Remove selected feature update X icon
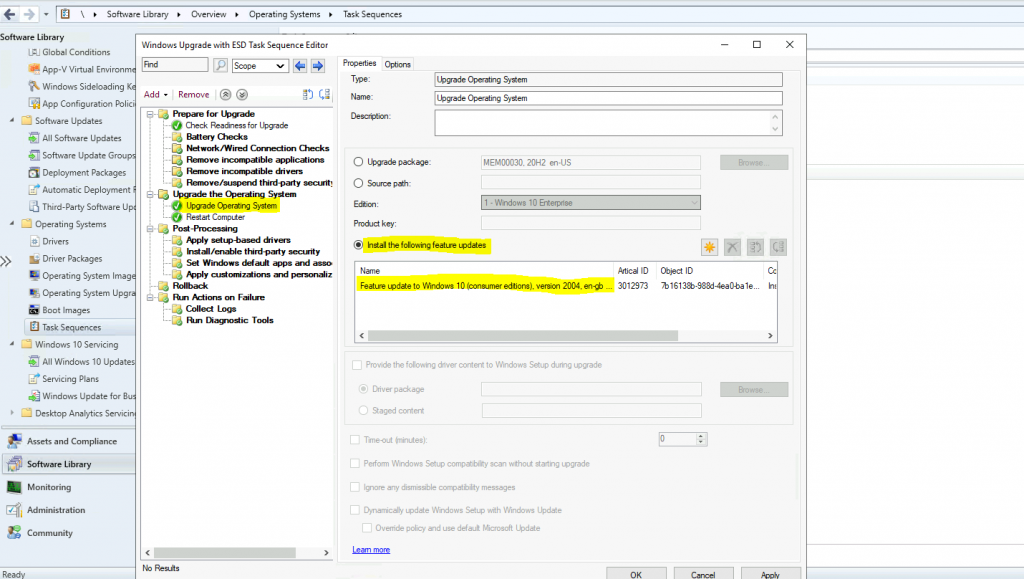This screenshot has height=579, width=1024. pos(732,247)
